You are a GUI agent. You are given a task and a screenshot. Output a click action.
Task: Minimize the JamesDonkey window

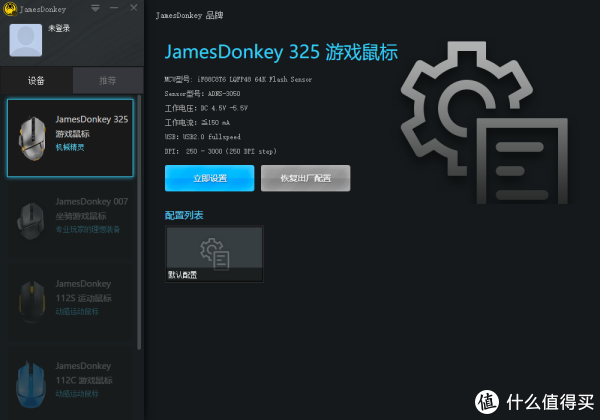(x=114, y=8)
